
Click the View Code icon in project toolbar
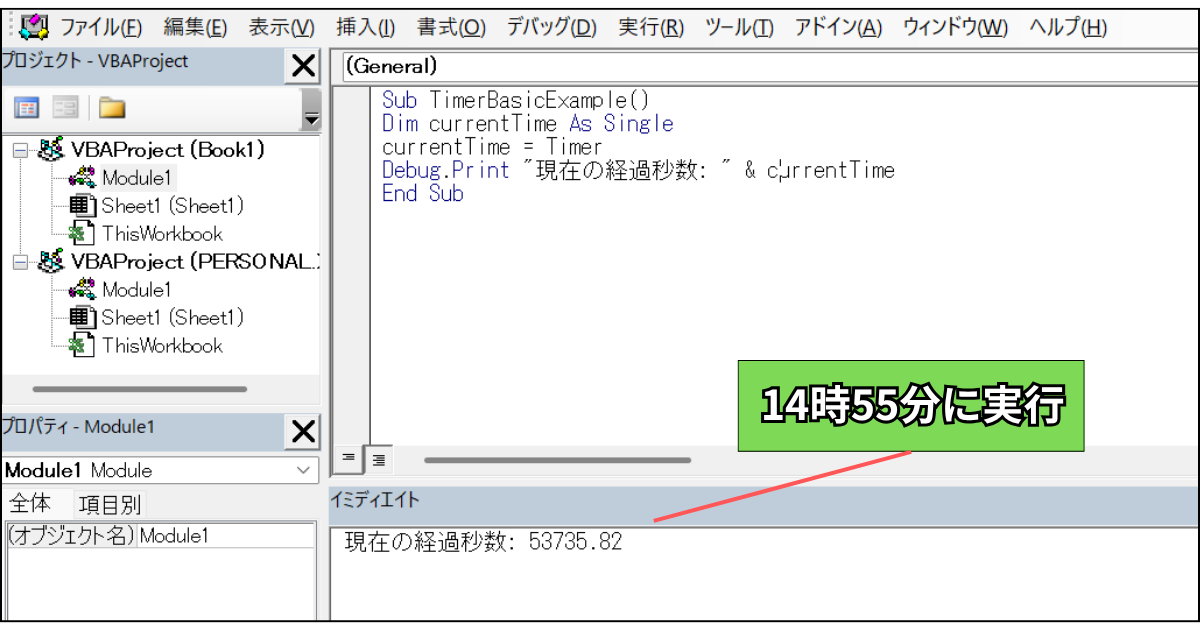click(x=26, y=108)
